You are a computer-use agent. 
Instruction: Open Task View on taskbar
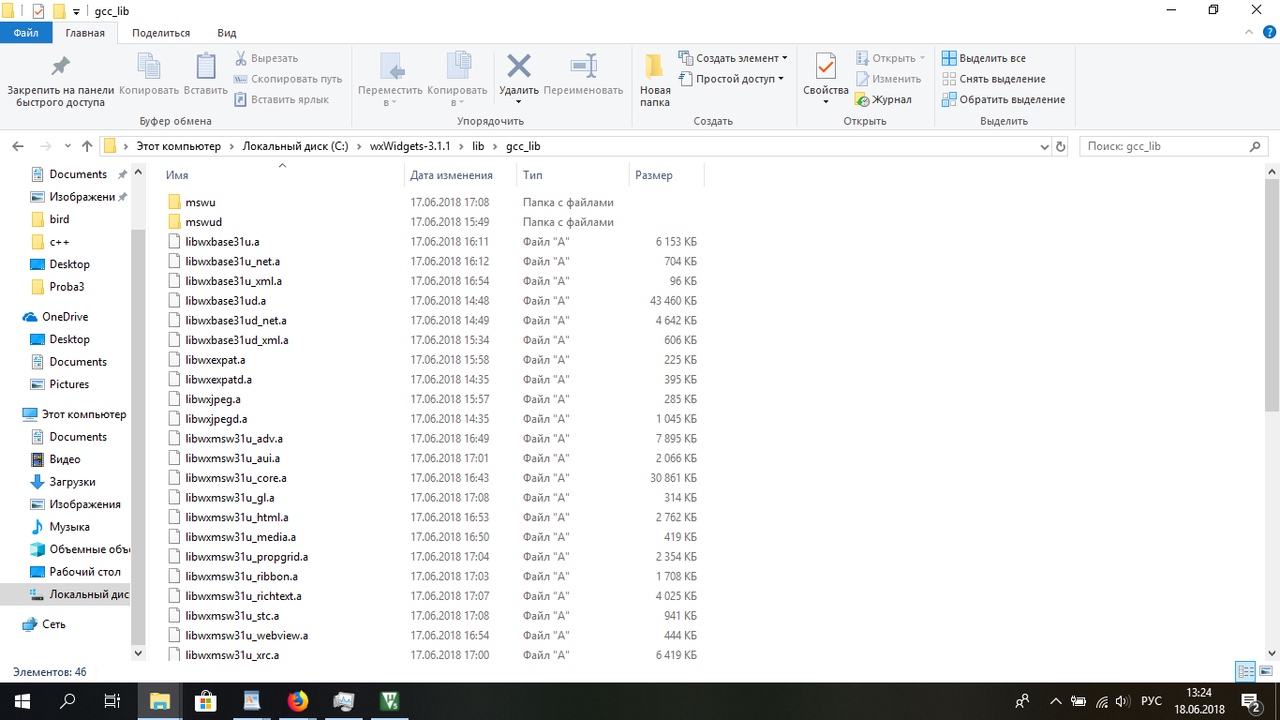(113, 701)
